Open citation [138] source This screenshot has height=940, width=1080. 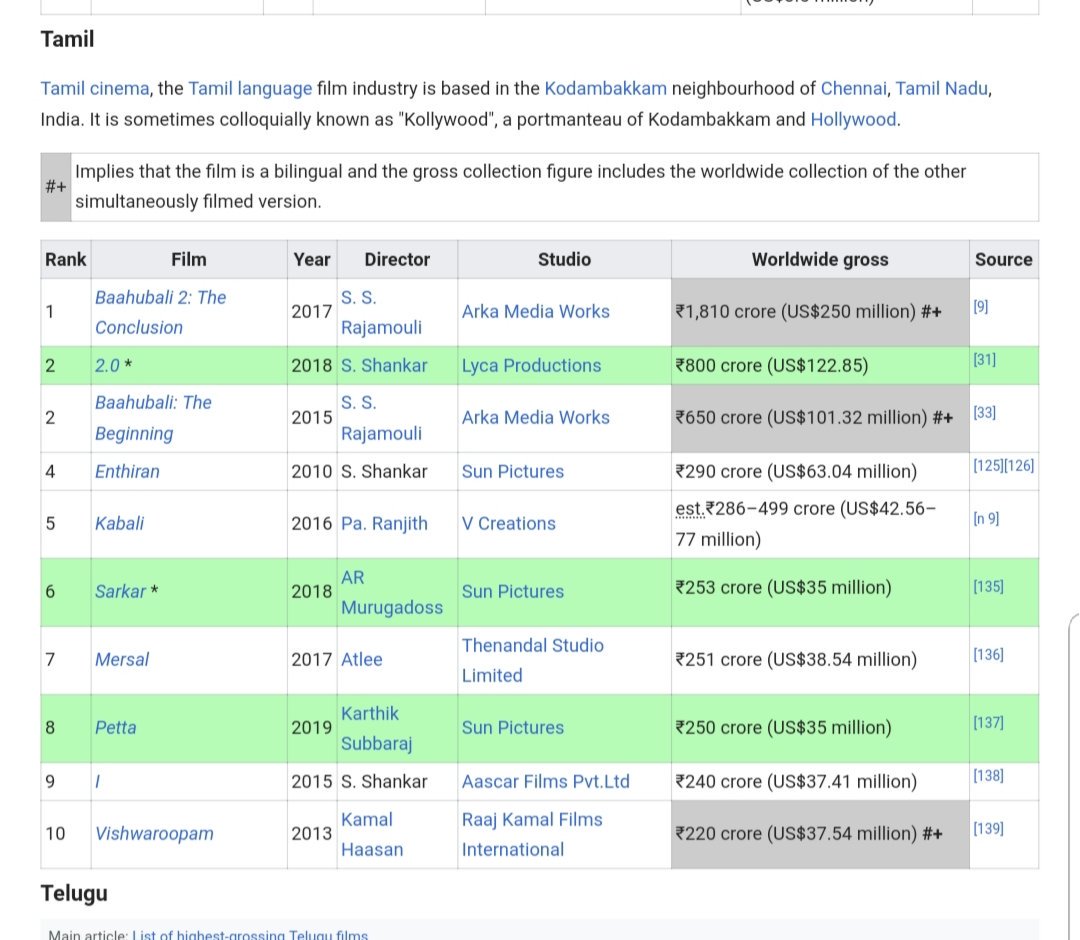pos(988,775)
